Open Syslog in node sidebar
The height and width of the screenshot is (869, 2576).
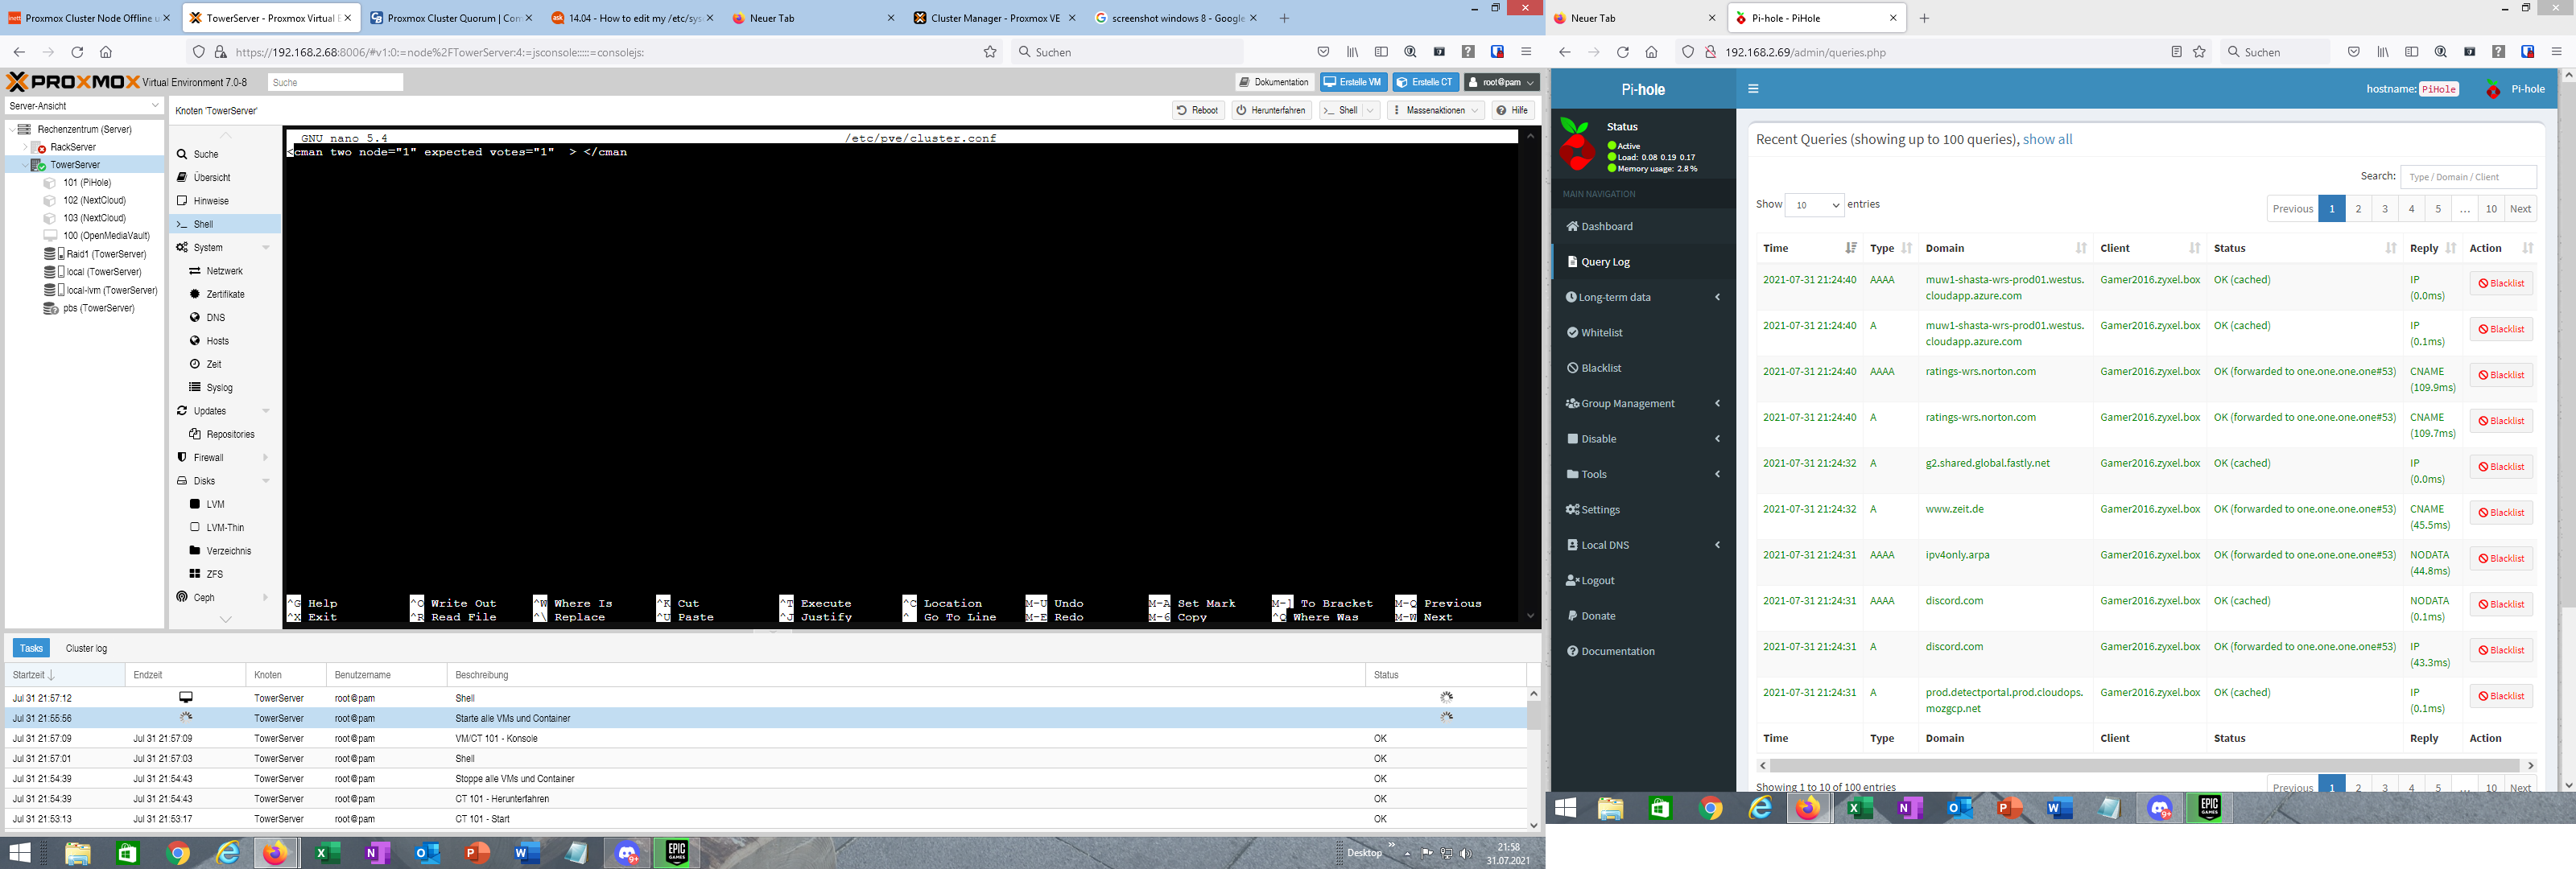pyautogui.click(x=219, y=388)
